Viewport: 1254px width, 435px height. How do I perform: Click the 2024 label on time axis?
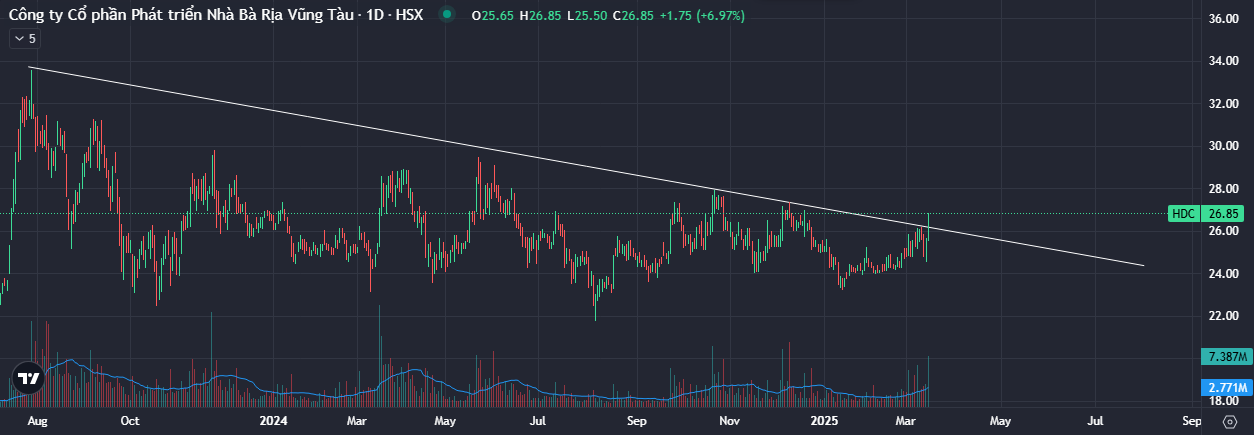pyautogui.click(x=272, y=422)
